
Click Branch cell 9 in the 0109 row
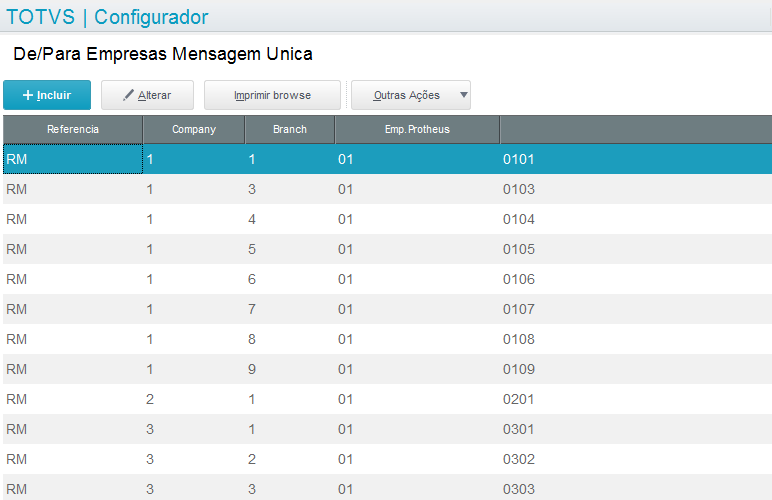click(290, 369)
